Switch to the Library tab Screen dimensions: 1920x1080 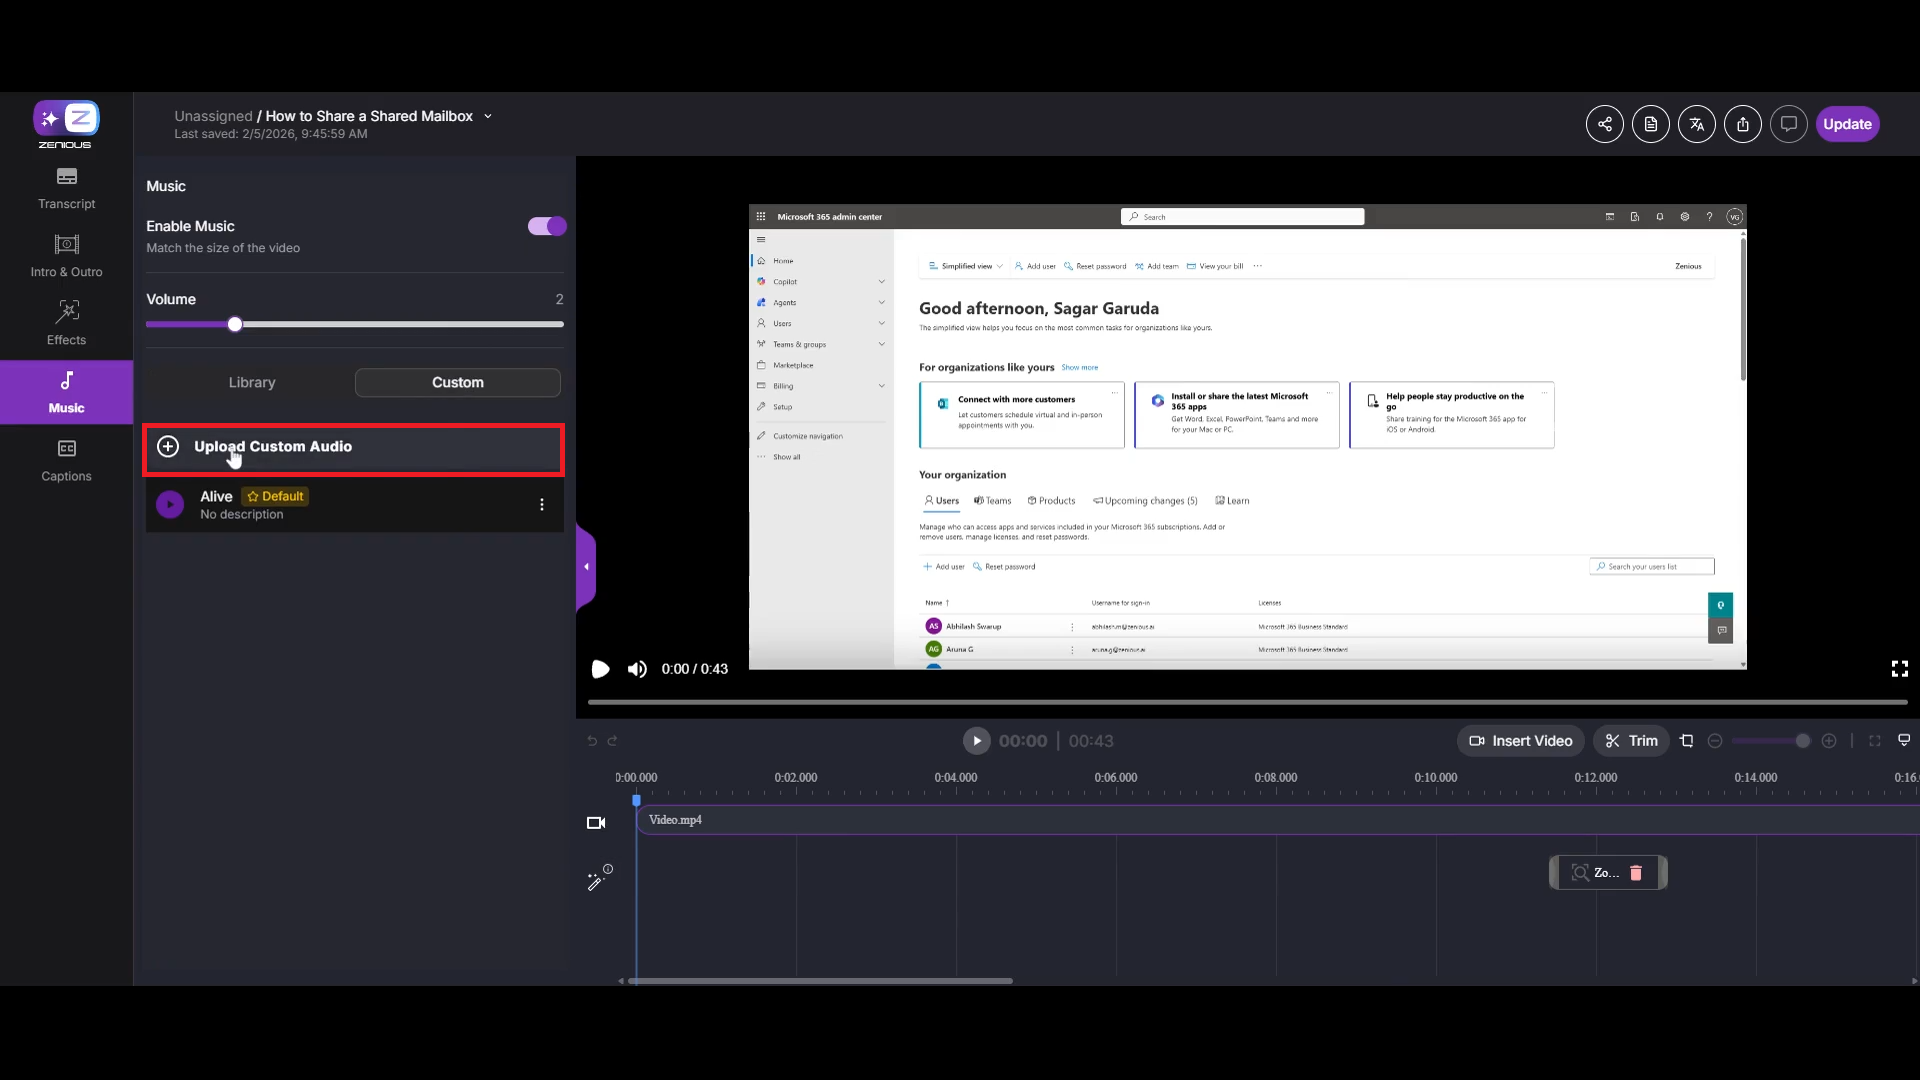[251, 382]
